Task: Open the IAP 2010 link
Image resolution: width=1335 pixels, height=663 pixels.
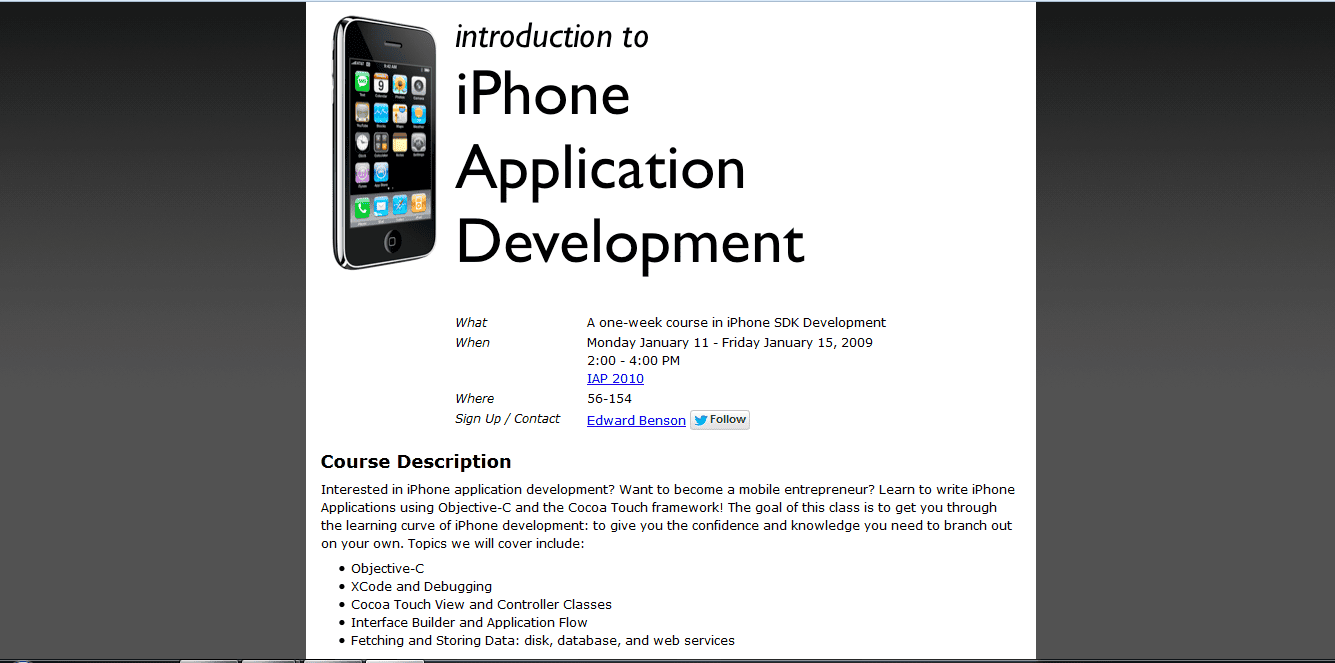Action: click(615, 379)
